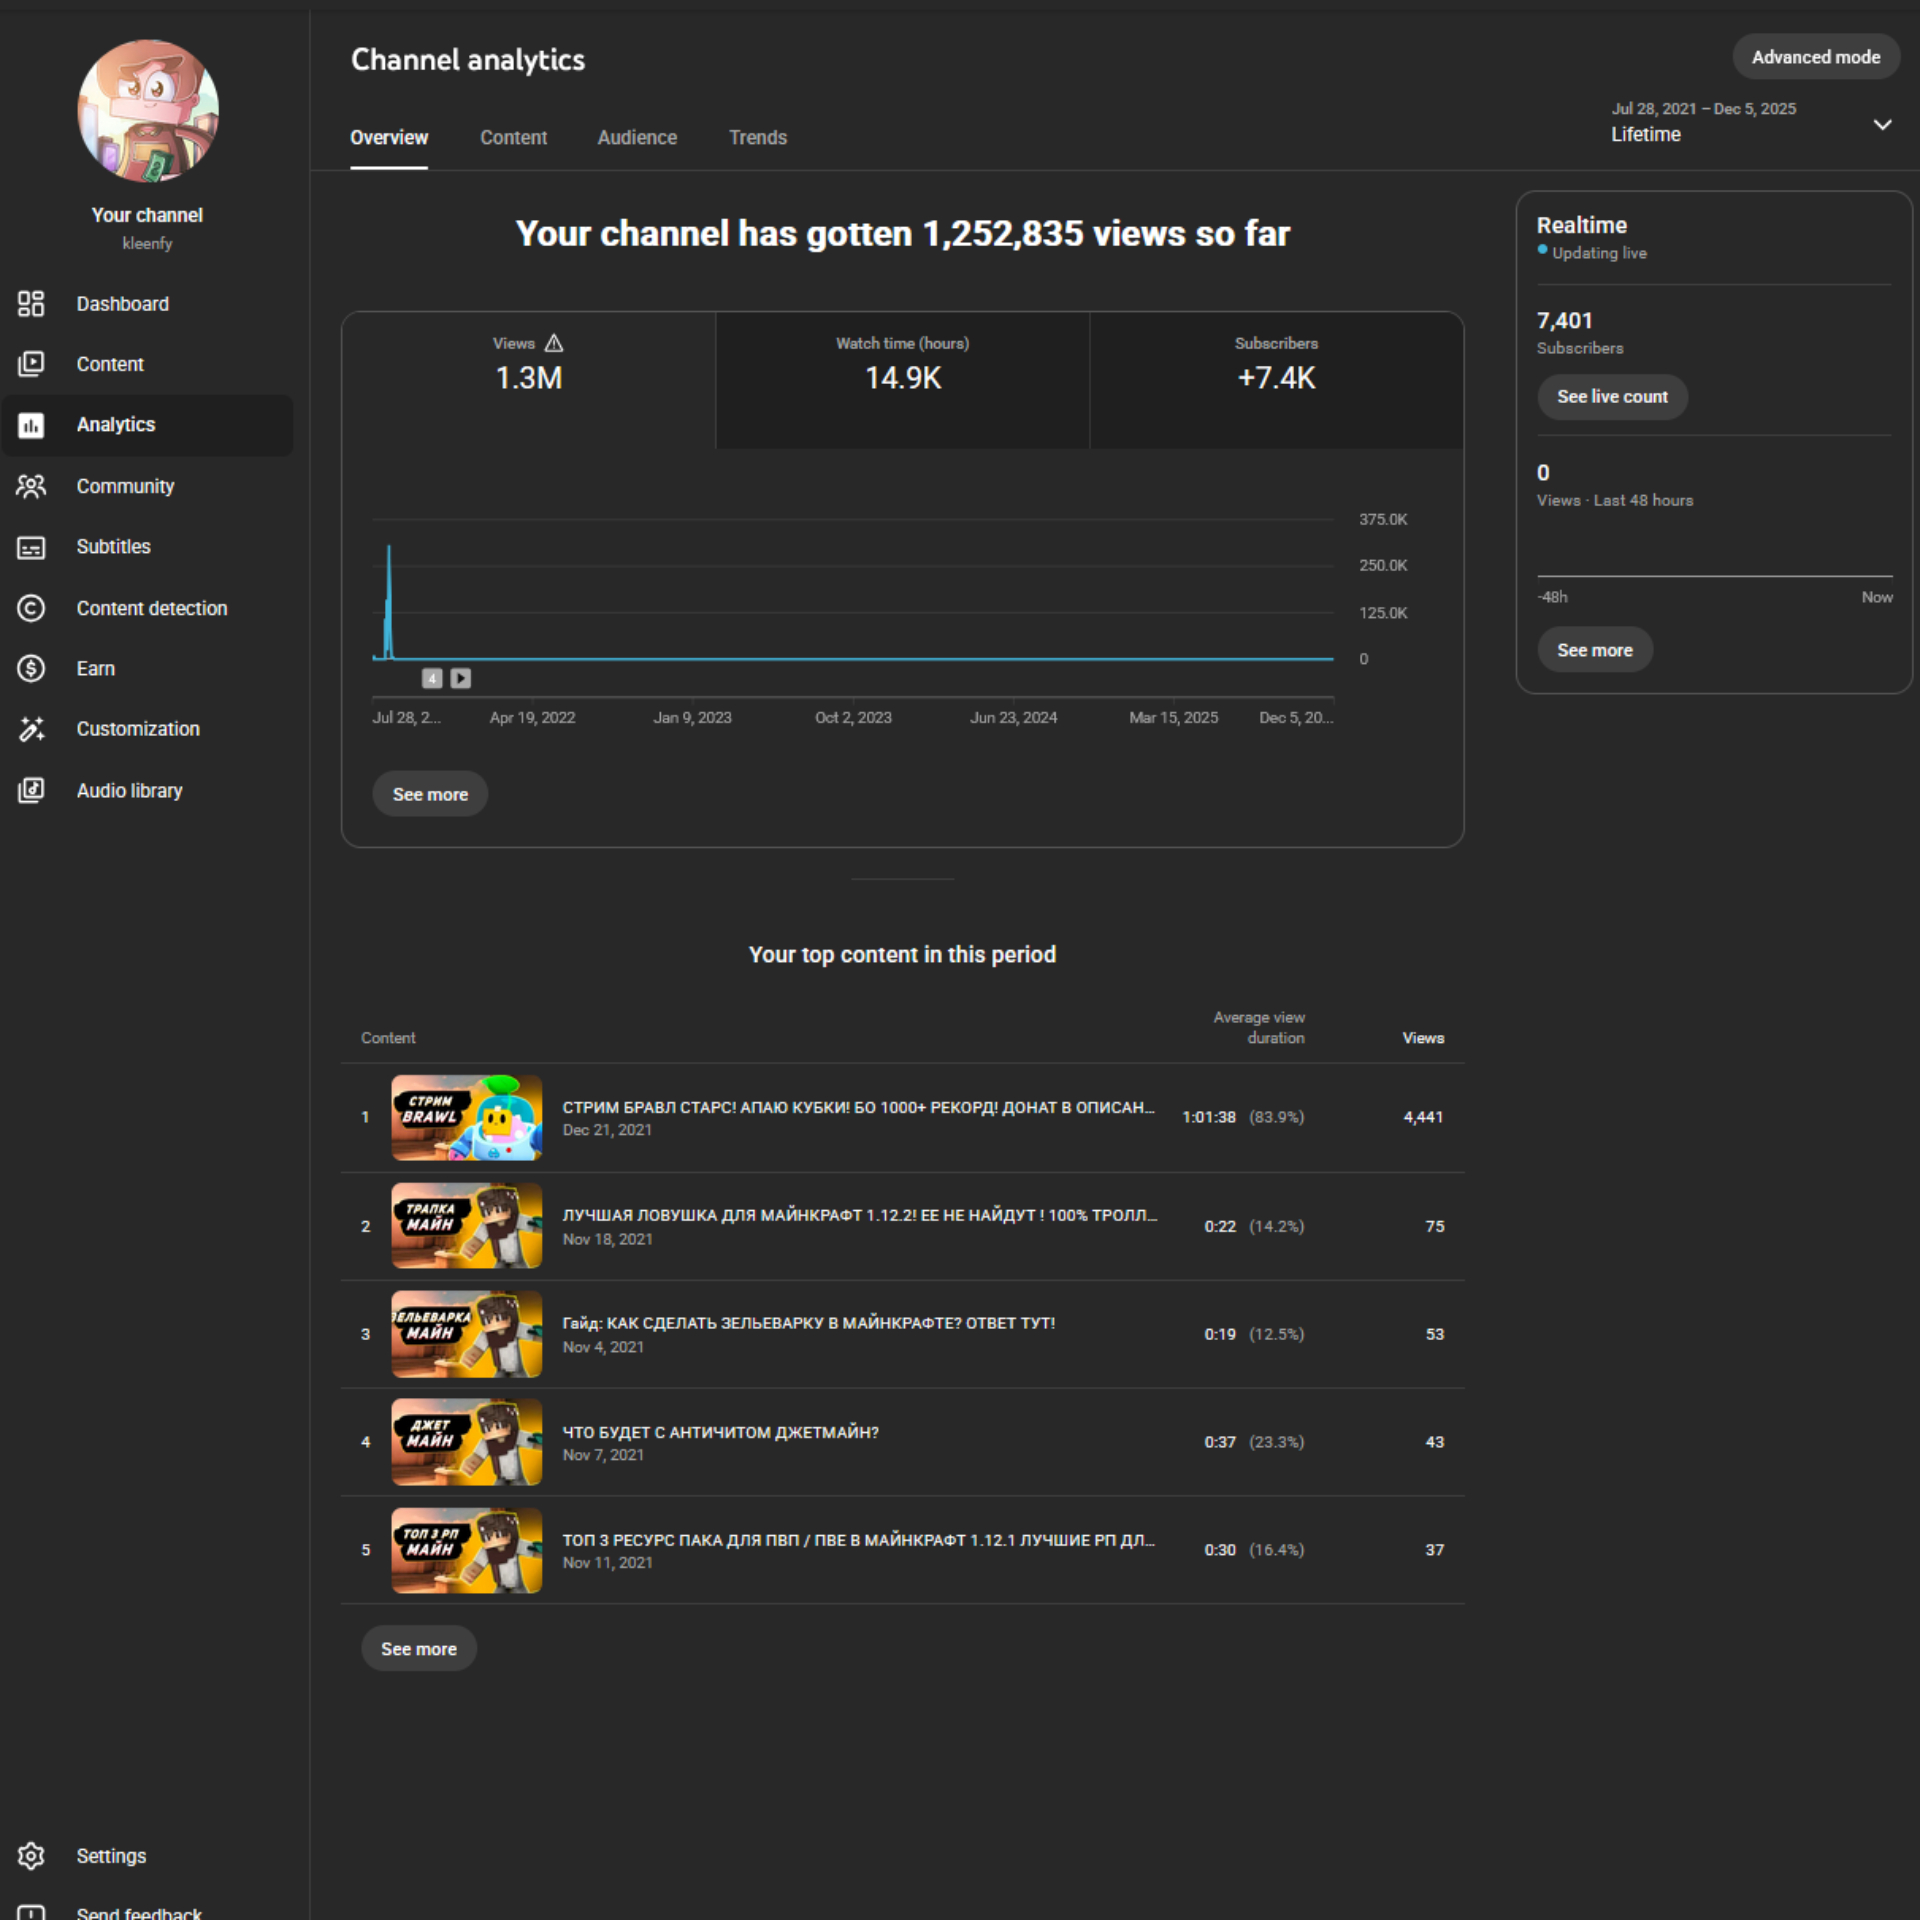Screen dimensions: 1920x1920
Task: Open the Brawl Stars stream thumbnail
Action: point(466,1117)
